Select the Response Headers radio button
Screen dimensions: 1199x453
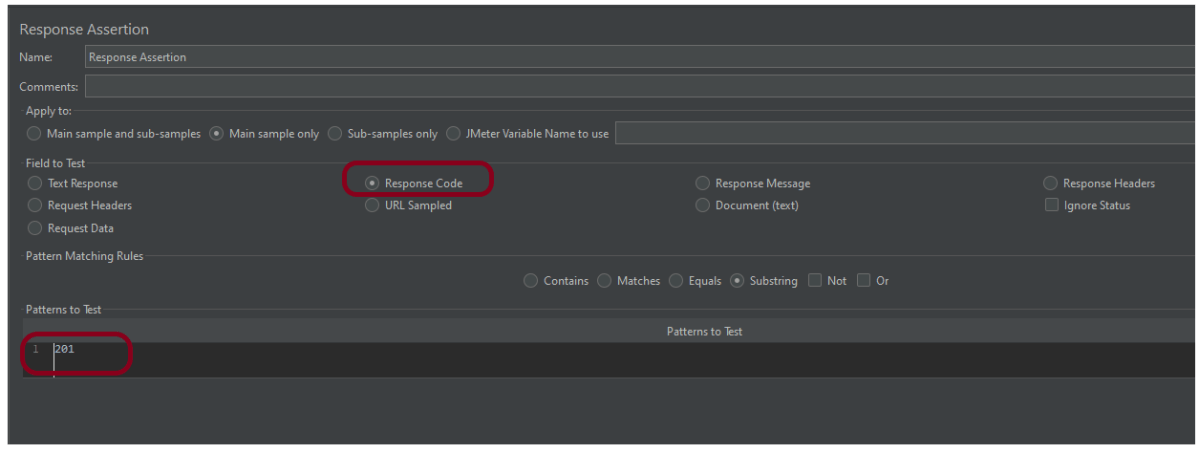(1050, 184)
